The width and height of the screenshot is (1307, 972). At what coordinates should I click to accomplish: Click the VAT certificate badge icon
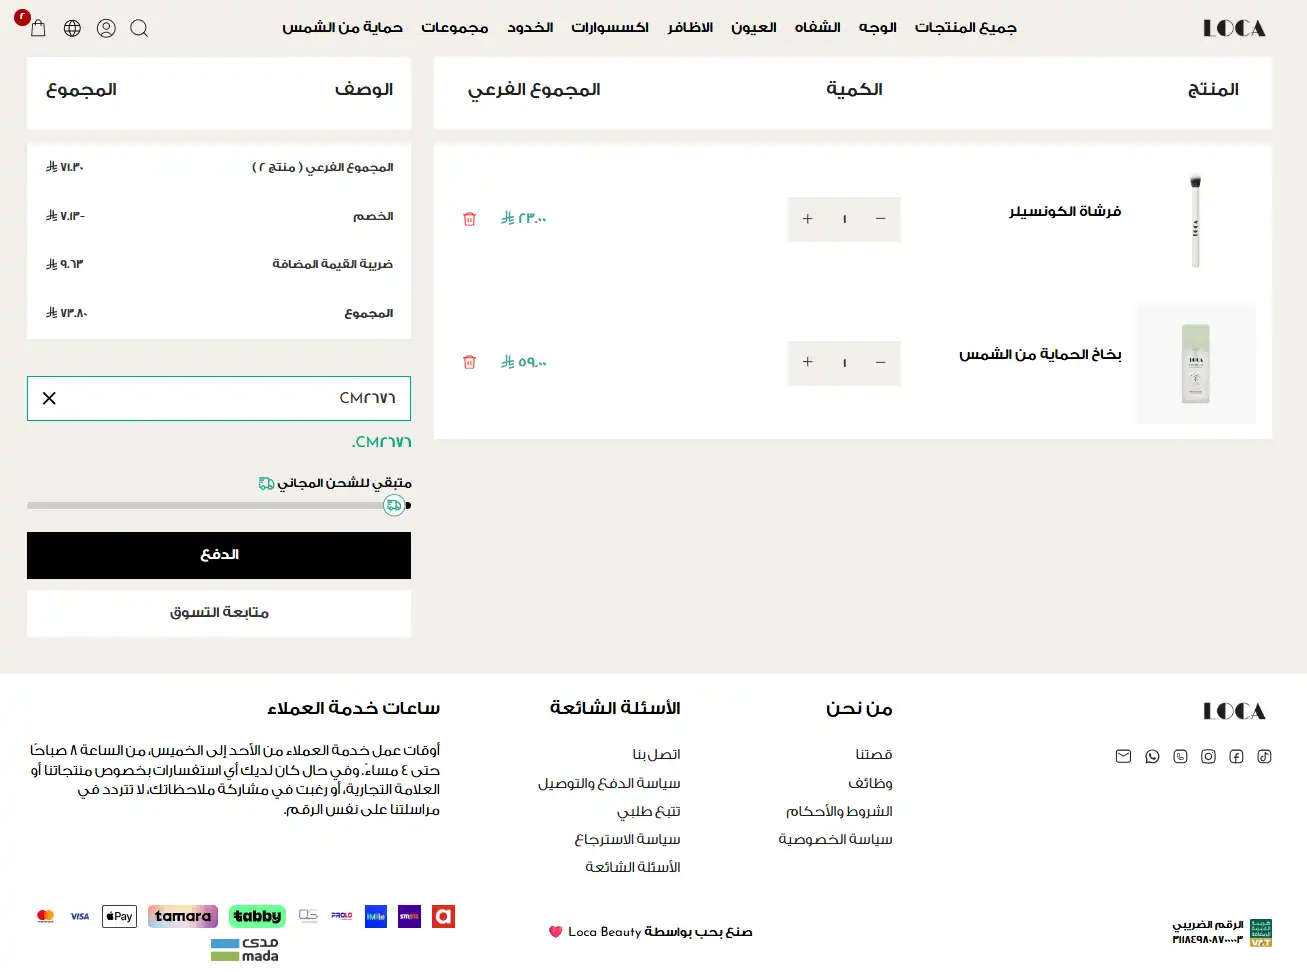click(x=1261, y=932)
